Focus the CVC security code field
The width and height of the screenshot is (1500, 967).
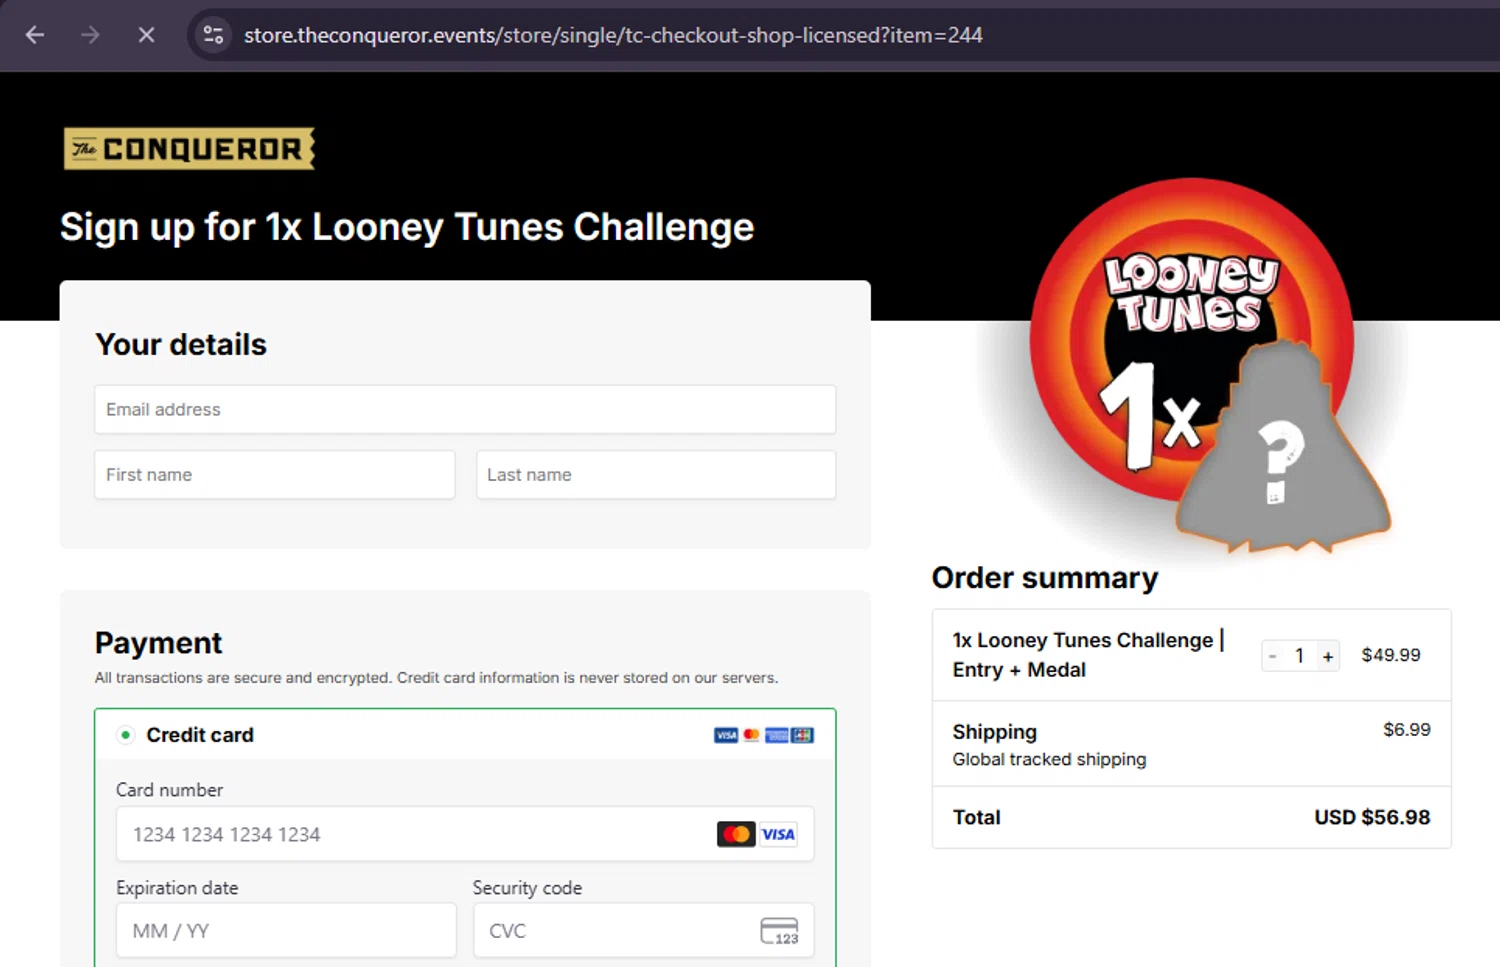coord(644,930)
